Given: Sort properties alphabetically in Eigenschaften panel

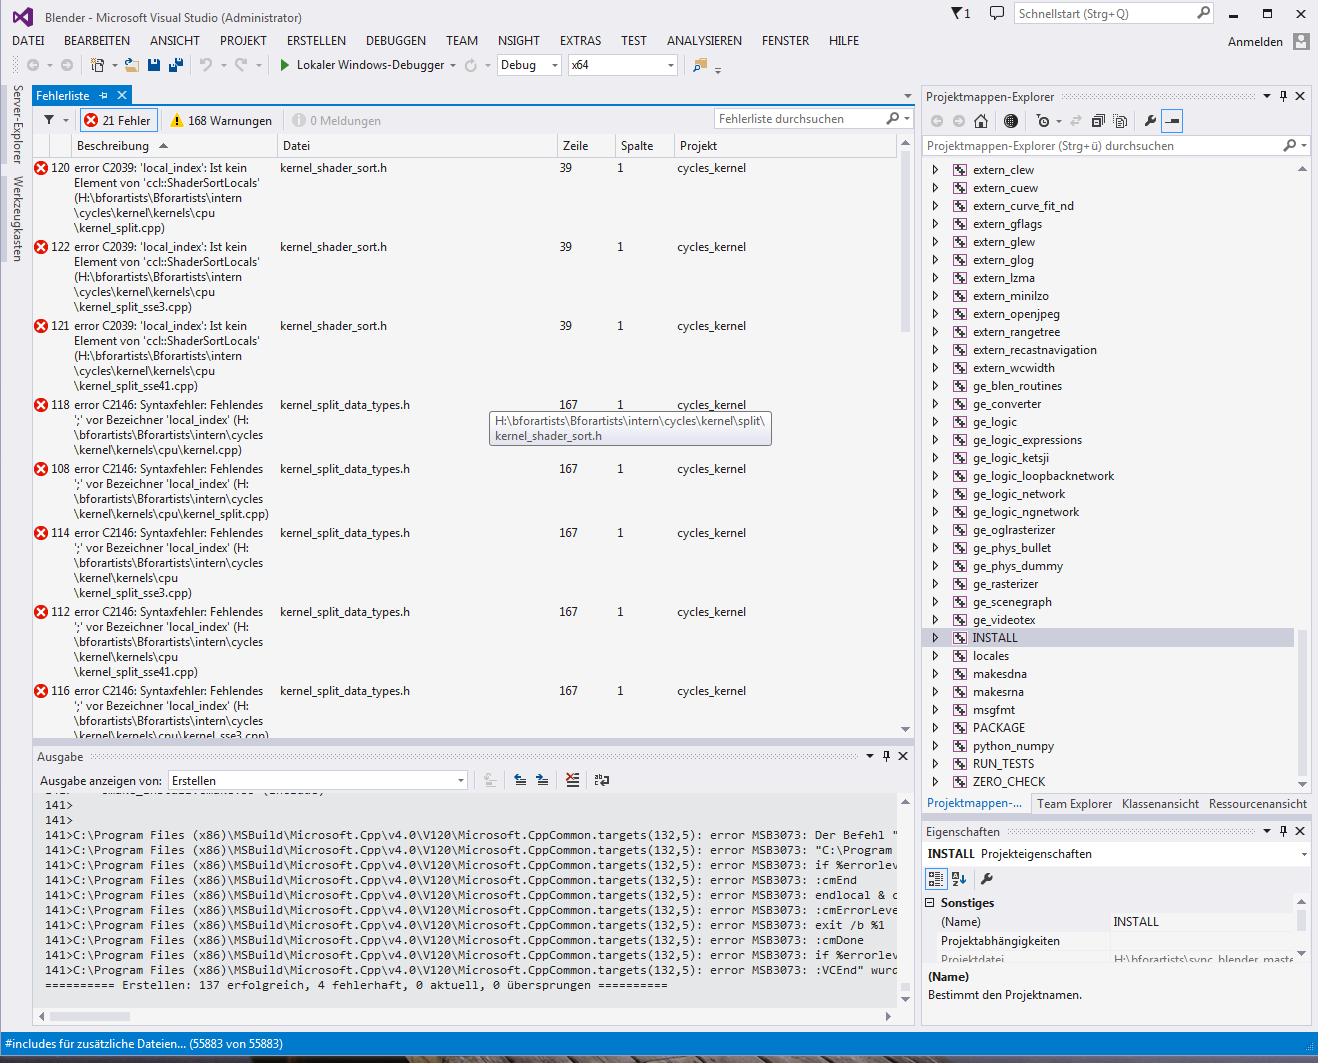Looking at the screenshot, I should (x=959, y=878).
